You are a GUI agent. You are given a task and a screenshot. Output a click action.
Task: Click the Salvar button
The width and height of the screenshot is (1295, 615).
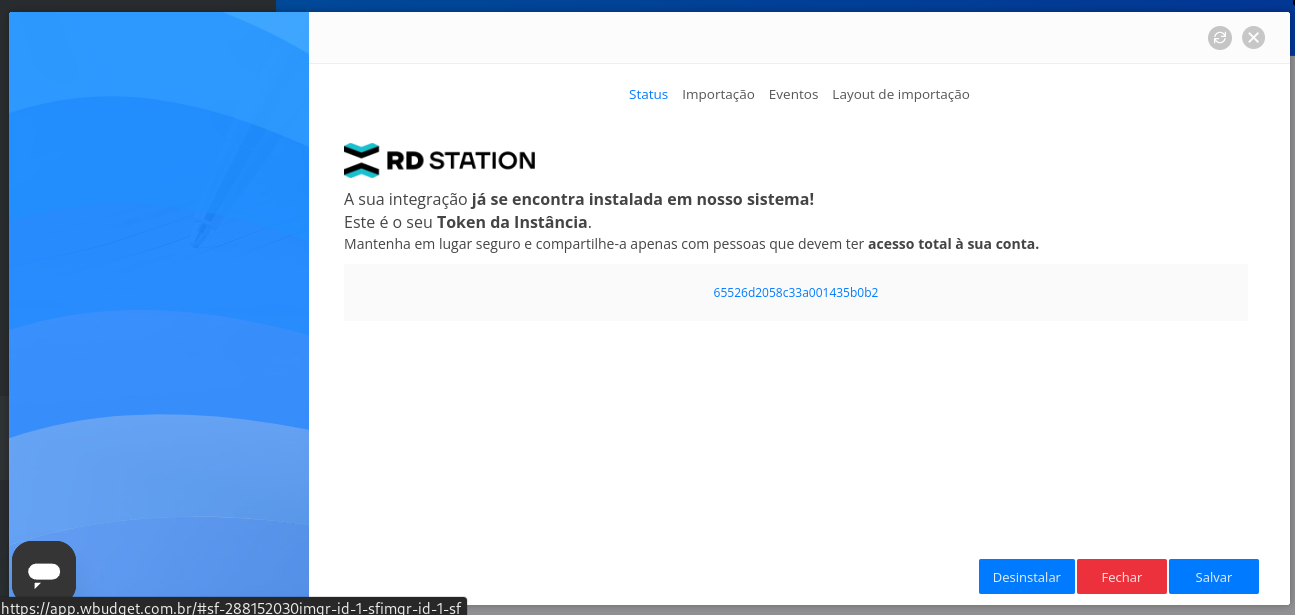point(1213,577)
